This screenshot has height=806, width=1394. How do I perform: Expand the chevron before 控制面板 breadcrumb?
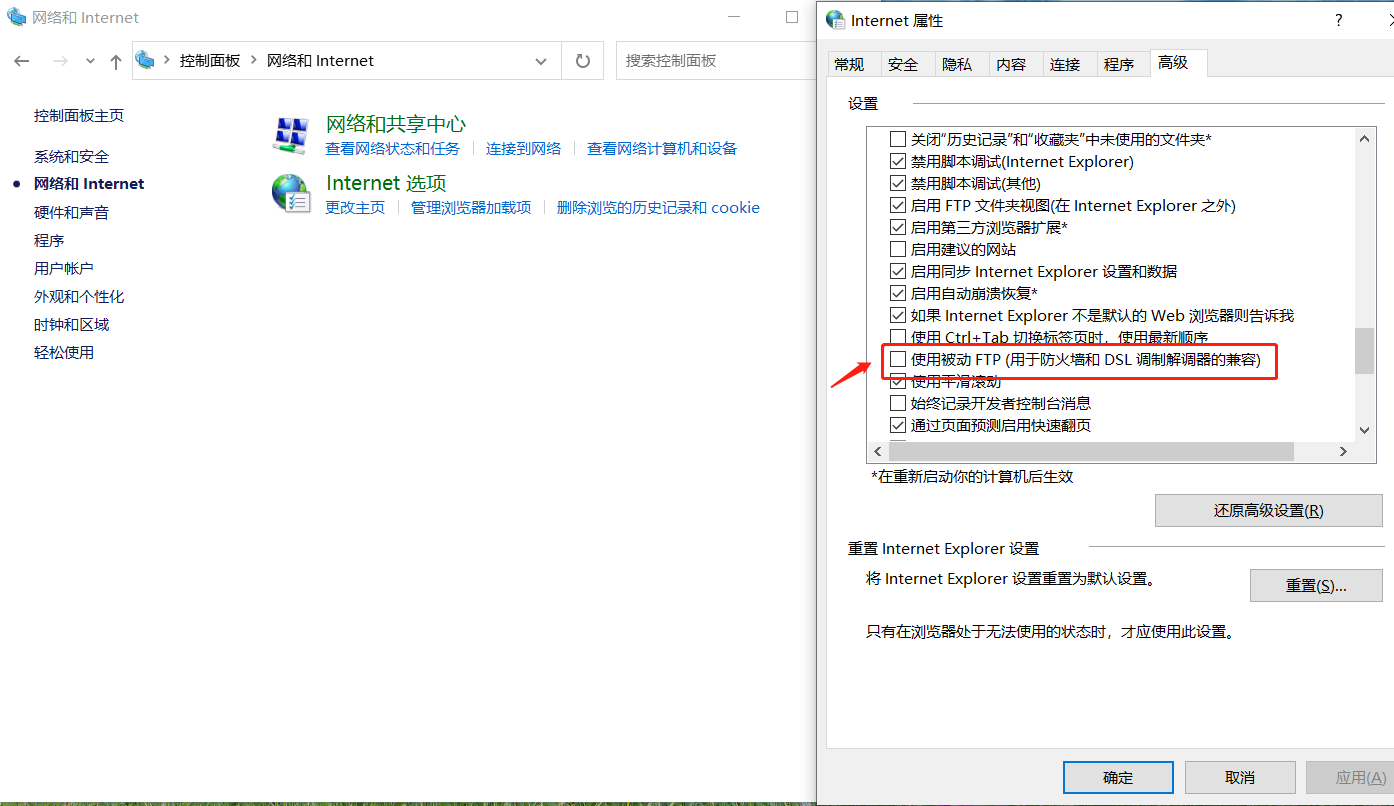(167, 61)
